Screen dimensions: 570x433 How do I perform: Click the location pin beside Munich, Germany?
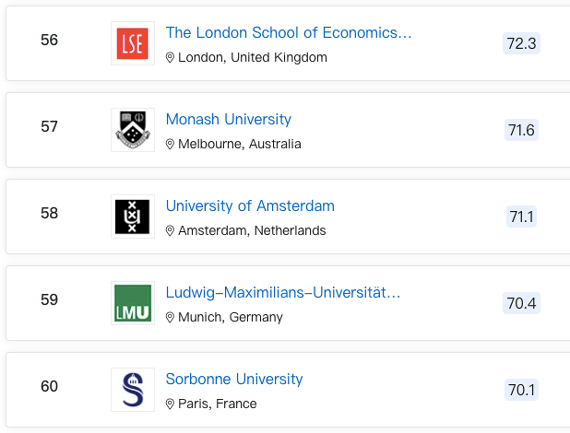(x=170, y=317)
